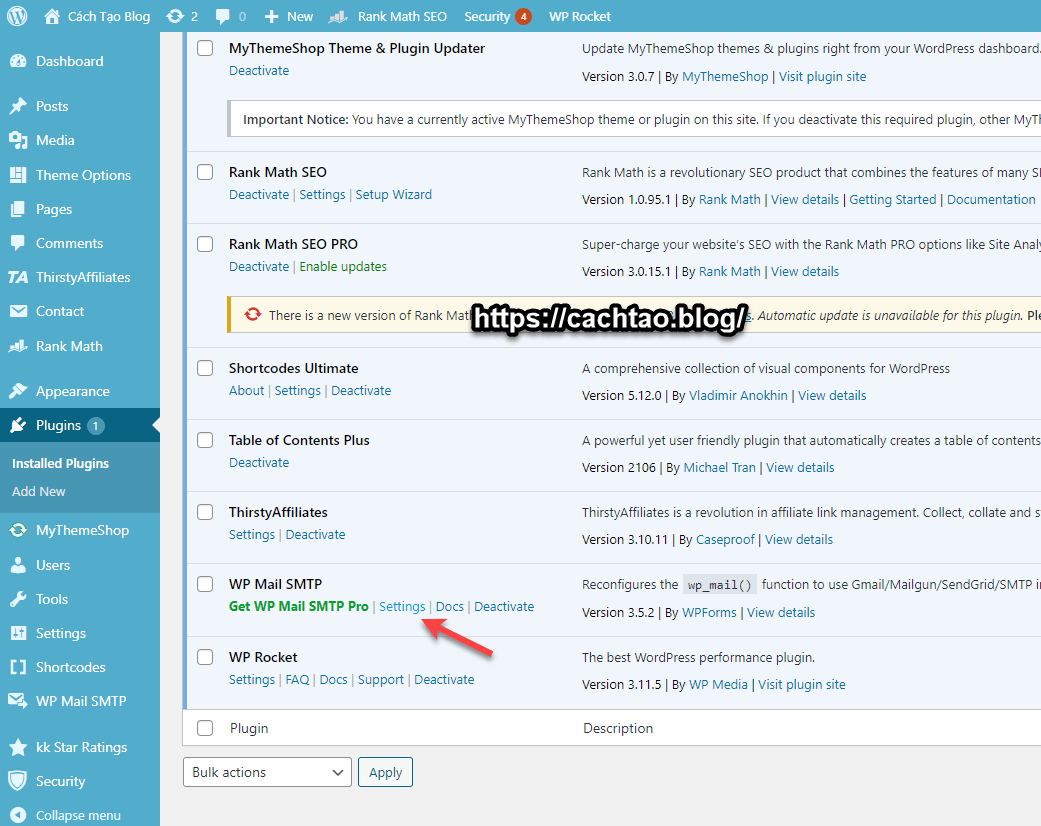Click WP Rocket FAQ link
The image size is (1041, 826).
point(297,679)
